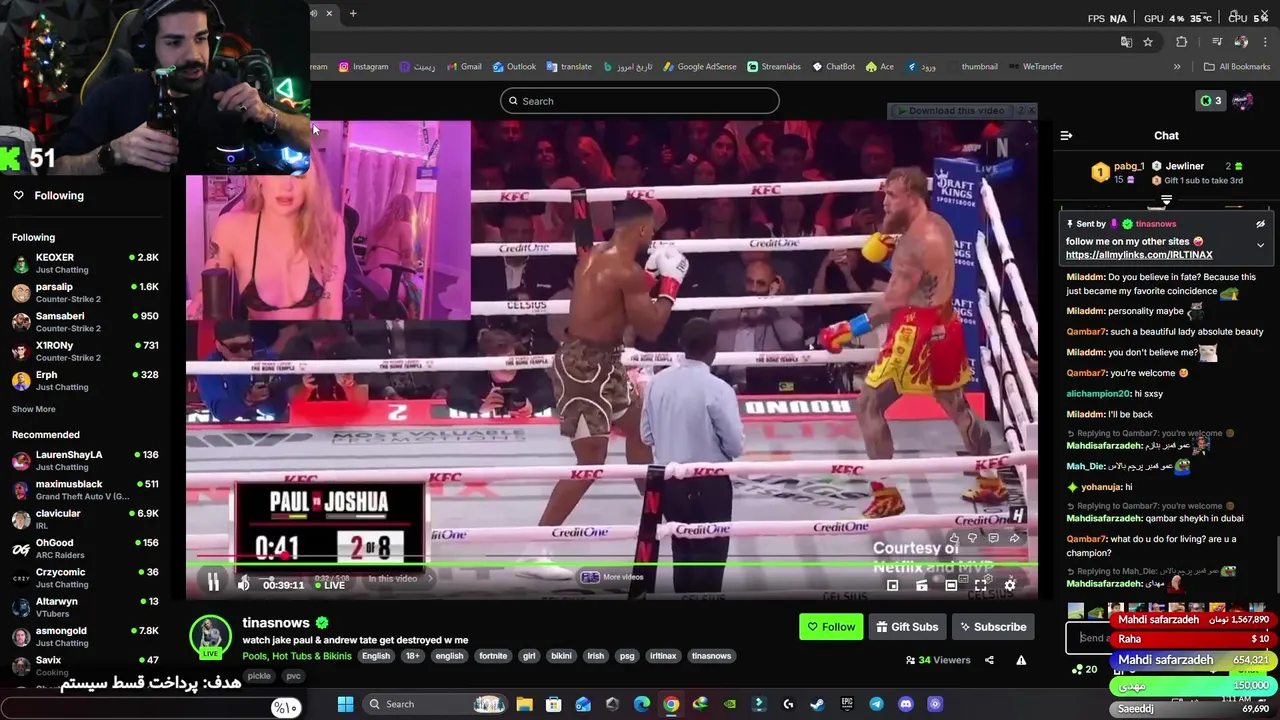Open the Outlook bookmark
This screenshot has height=720, width=1280.
click(514, 67)
